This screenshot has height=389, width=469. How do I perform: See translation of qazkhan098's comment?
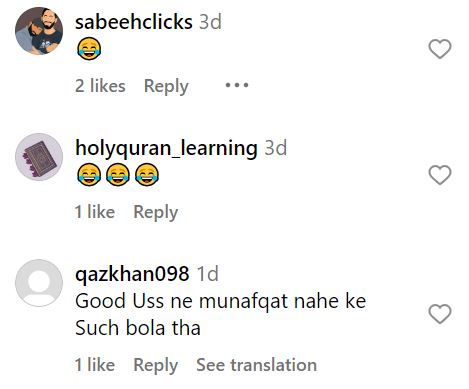click(256, 365)
